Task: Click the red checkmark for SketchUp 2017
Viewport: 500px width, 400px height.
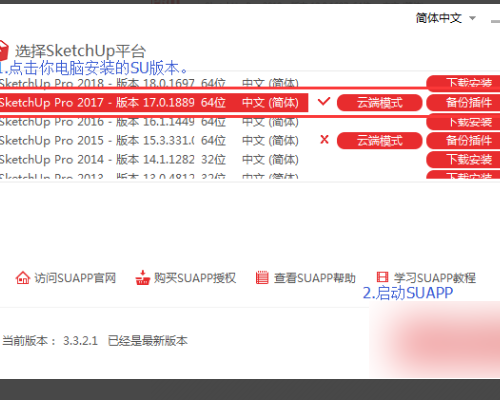Action: [324, 101]
